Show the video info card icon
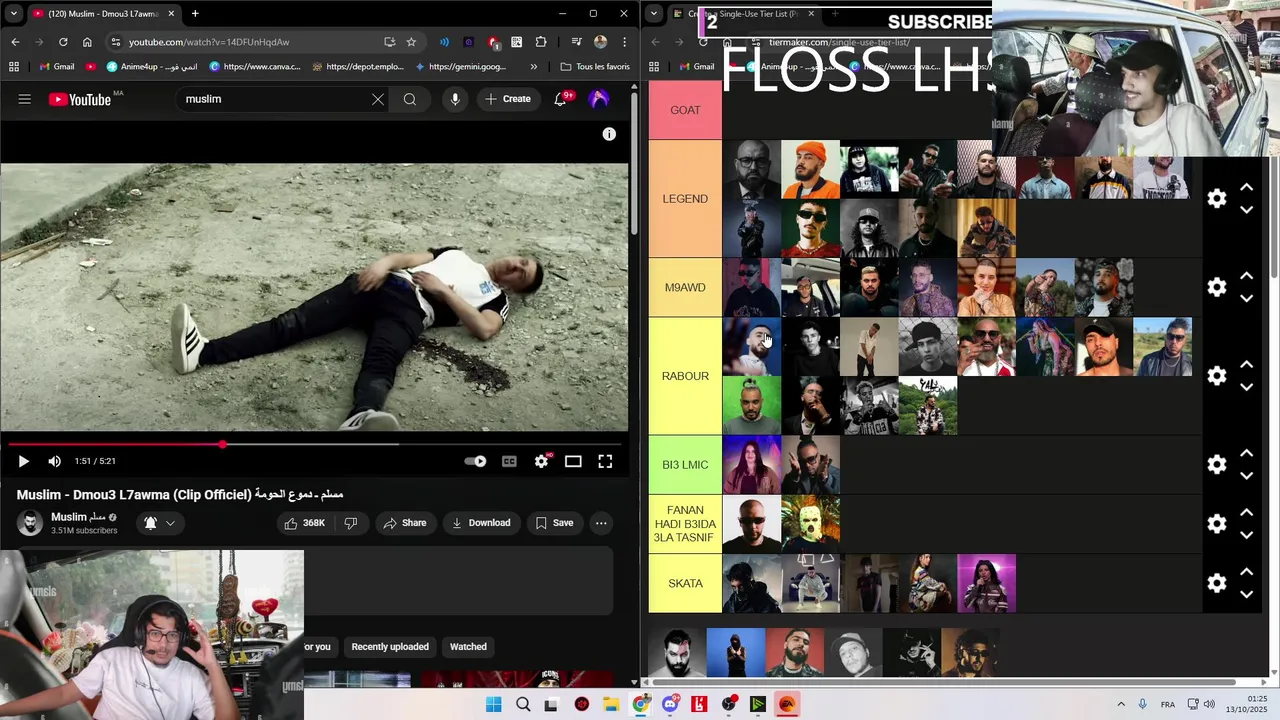This screenshot has height=720, width=1280. [609, 134]
